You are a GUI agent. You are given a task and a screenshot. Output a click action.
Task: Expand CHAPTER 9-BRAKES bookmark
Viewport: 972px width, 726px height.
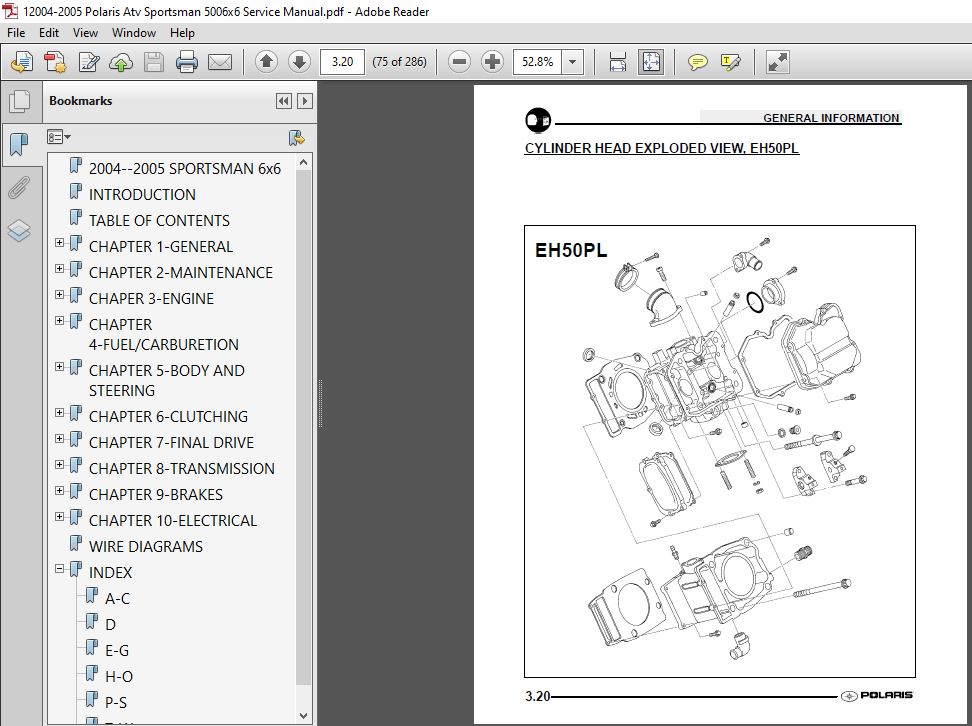(x=60, y=490)
